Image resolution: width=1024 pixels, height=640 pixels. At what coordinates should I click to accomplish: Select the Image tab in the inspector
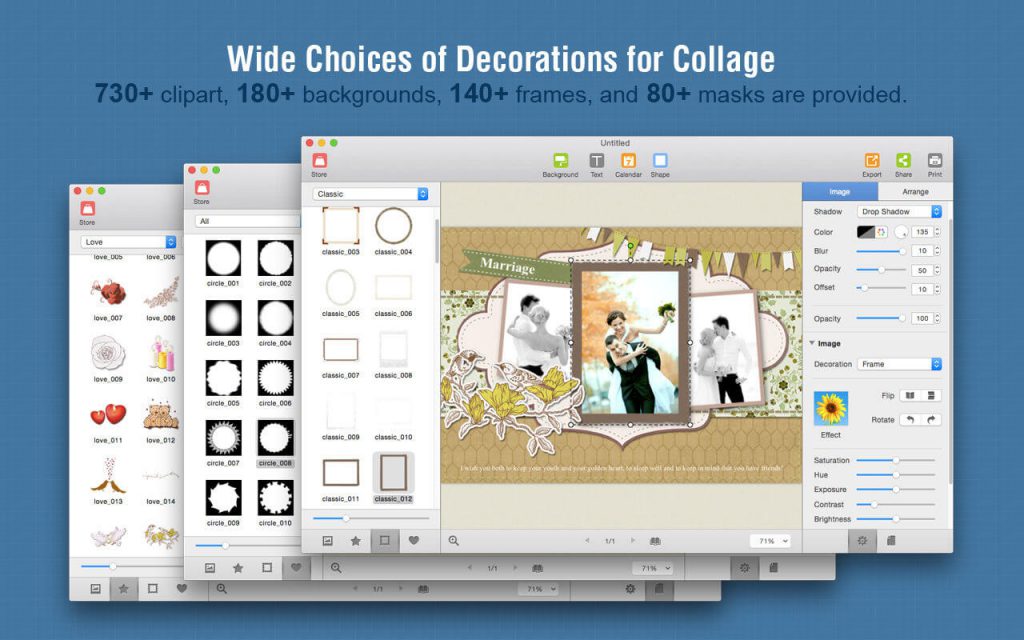840,191
